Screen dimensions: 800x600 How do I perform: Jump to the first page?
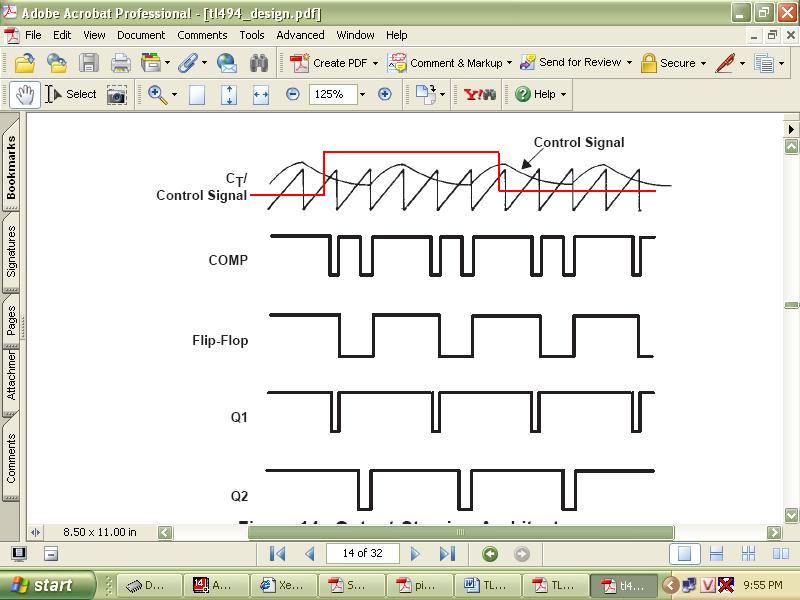pos(278,554)
